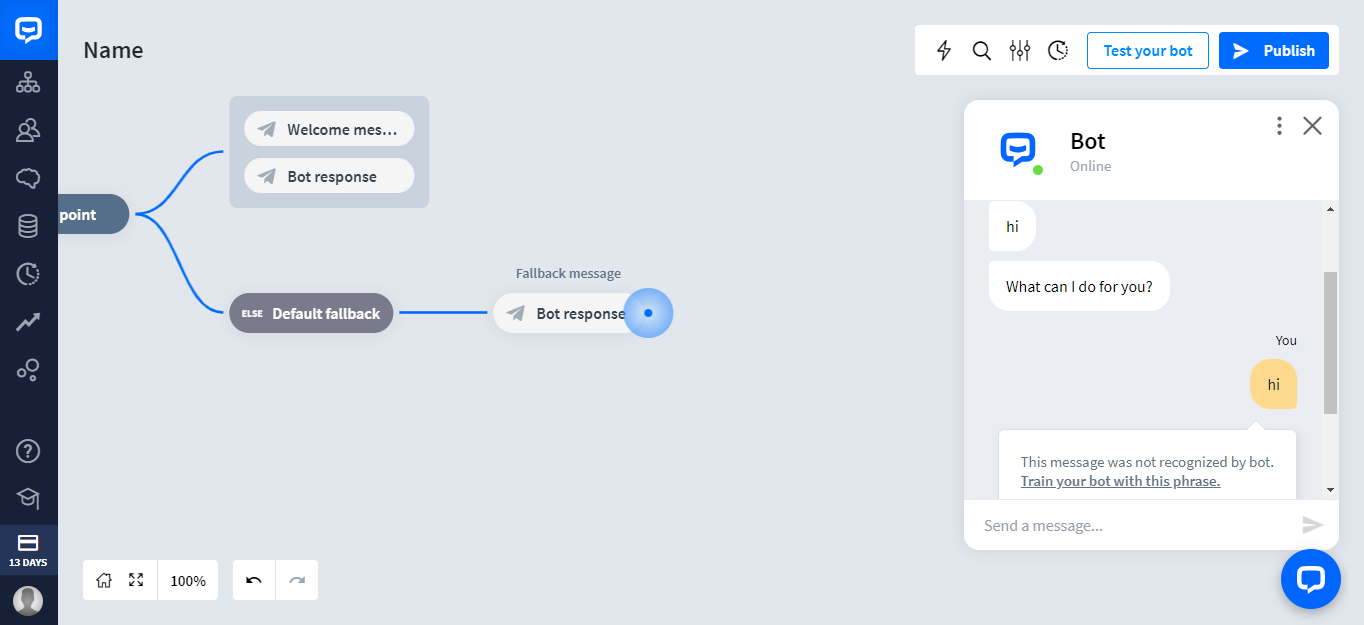Open the Team section from the sidebar

coord(28,130)
